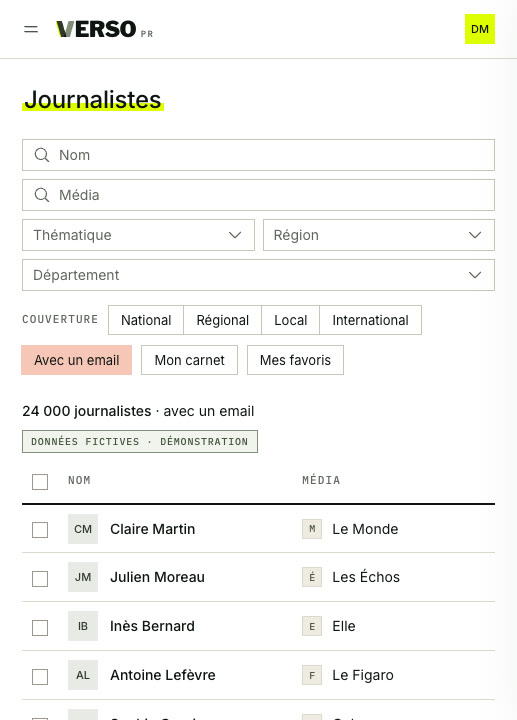Click the Le Figaro media badge icon
The height and width of the screenshot is (720, 517).
[x=312, y=675]
